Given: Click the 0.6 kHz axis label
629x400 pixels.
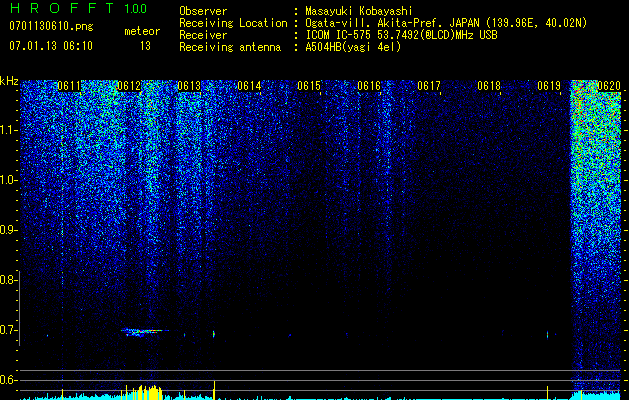Looking at the screenshot, I should pos(8,380).
